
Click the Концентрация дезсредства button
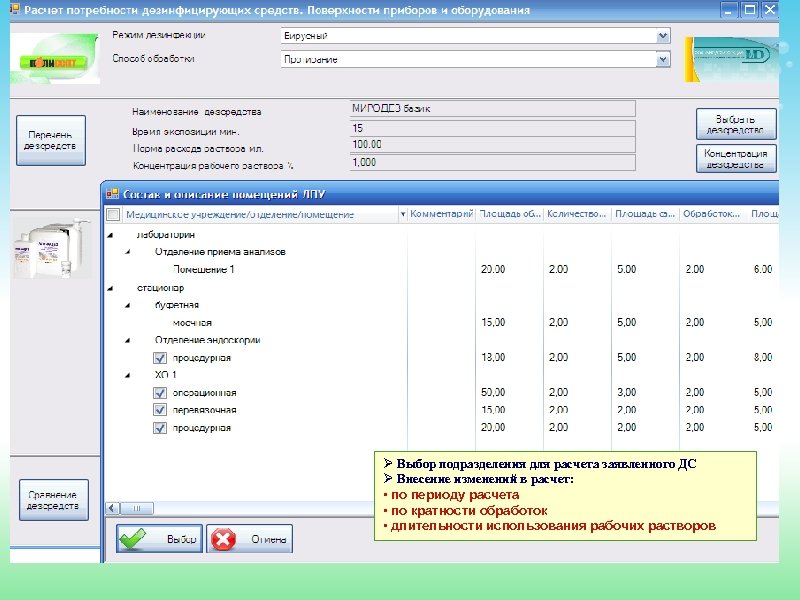pyautogui.click(x=736, y=159)
